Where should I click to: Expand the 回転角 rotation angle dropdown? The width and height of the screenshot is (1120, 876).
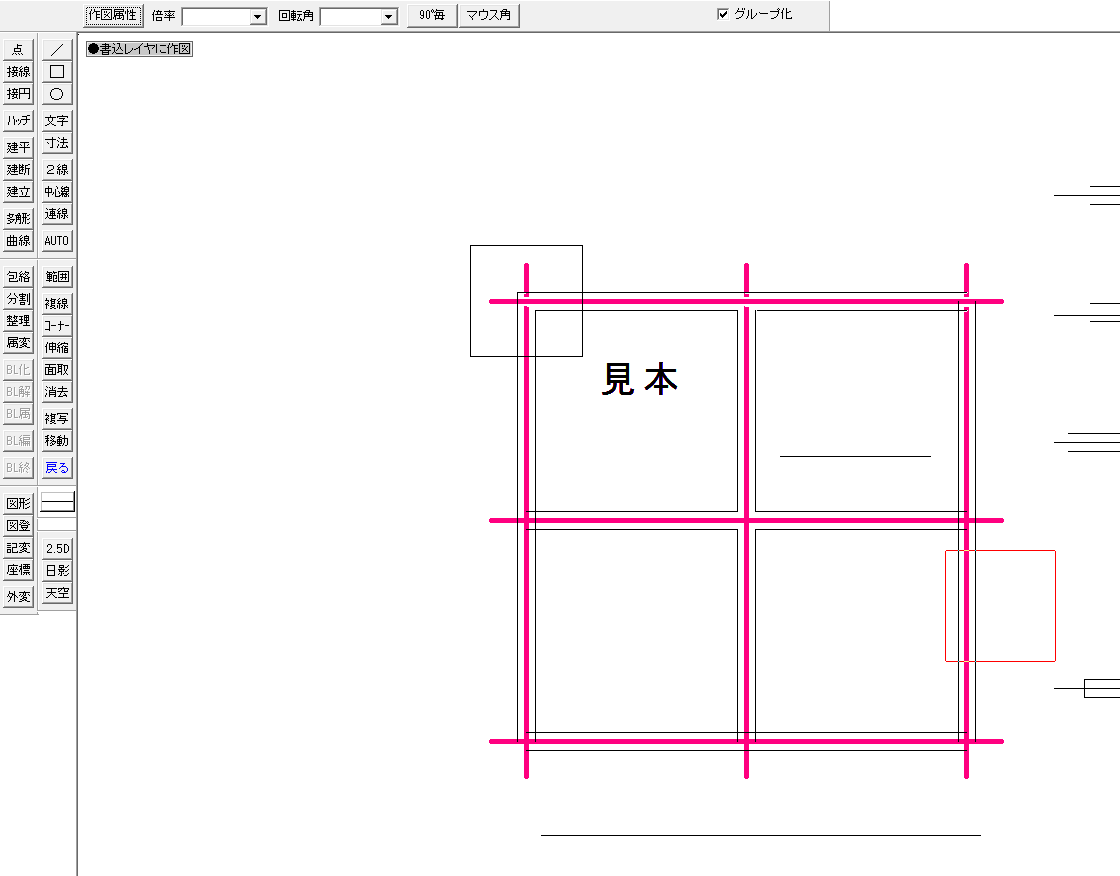click(389, 16)
